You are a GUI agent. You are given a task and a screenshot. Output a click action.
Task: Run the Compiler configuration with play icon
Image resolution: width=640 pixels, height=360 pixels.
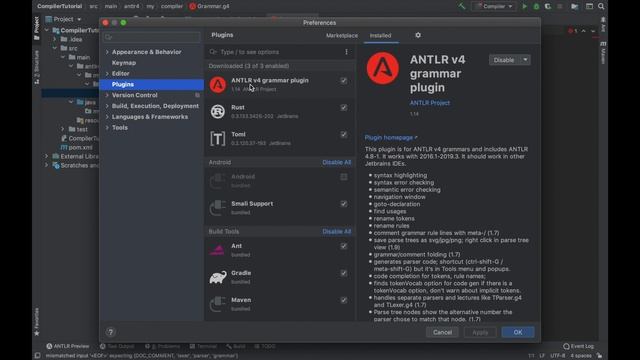(524, 7)
